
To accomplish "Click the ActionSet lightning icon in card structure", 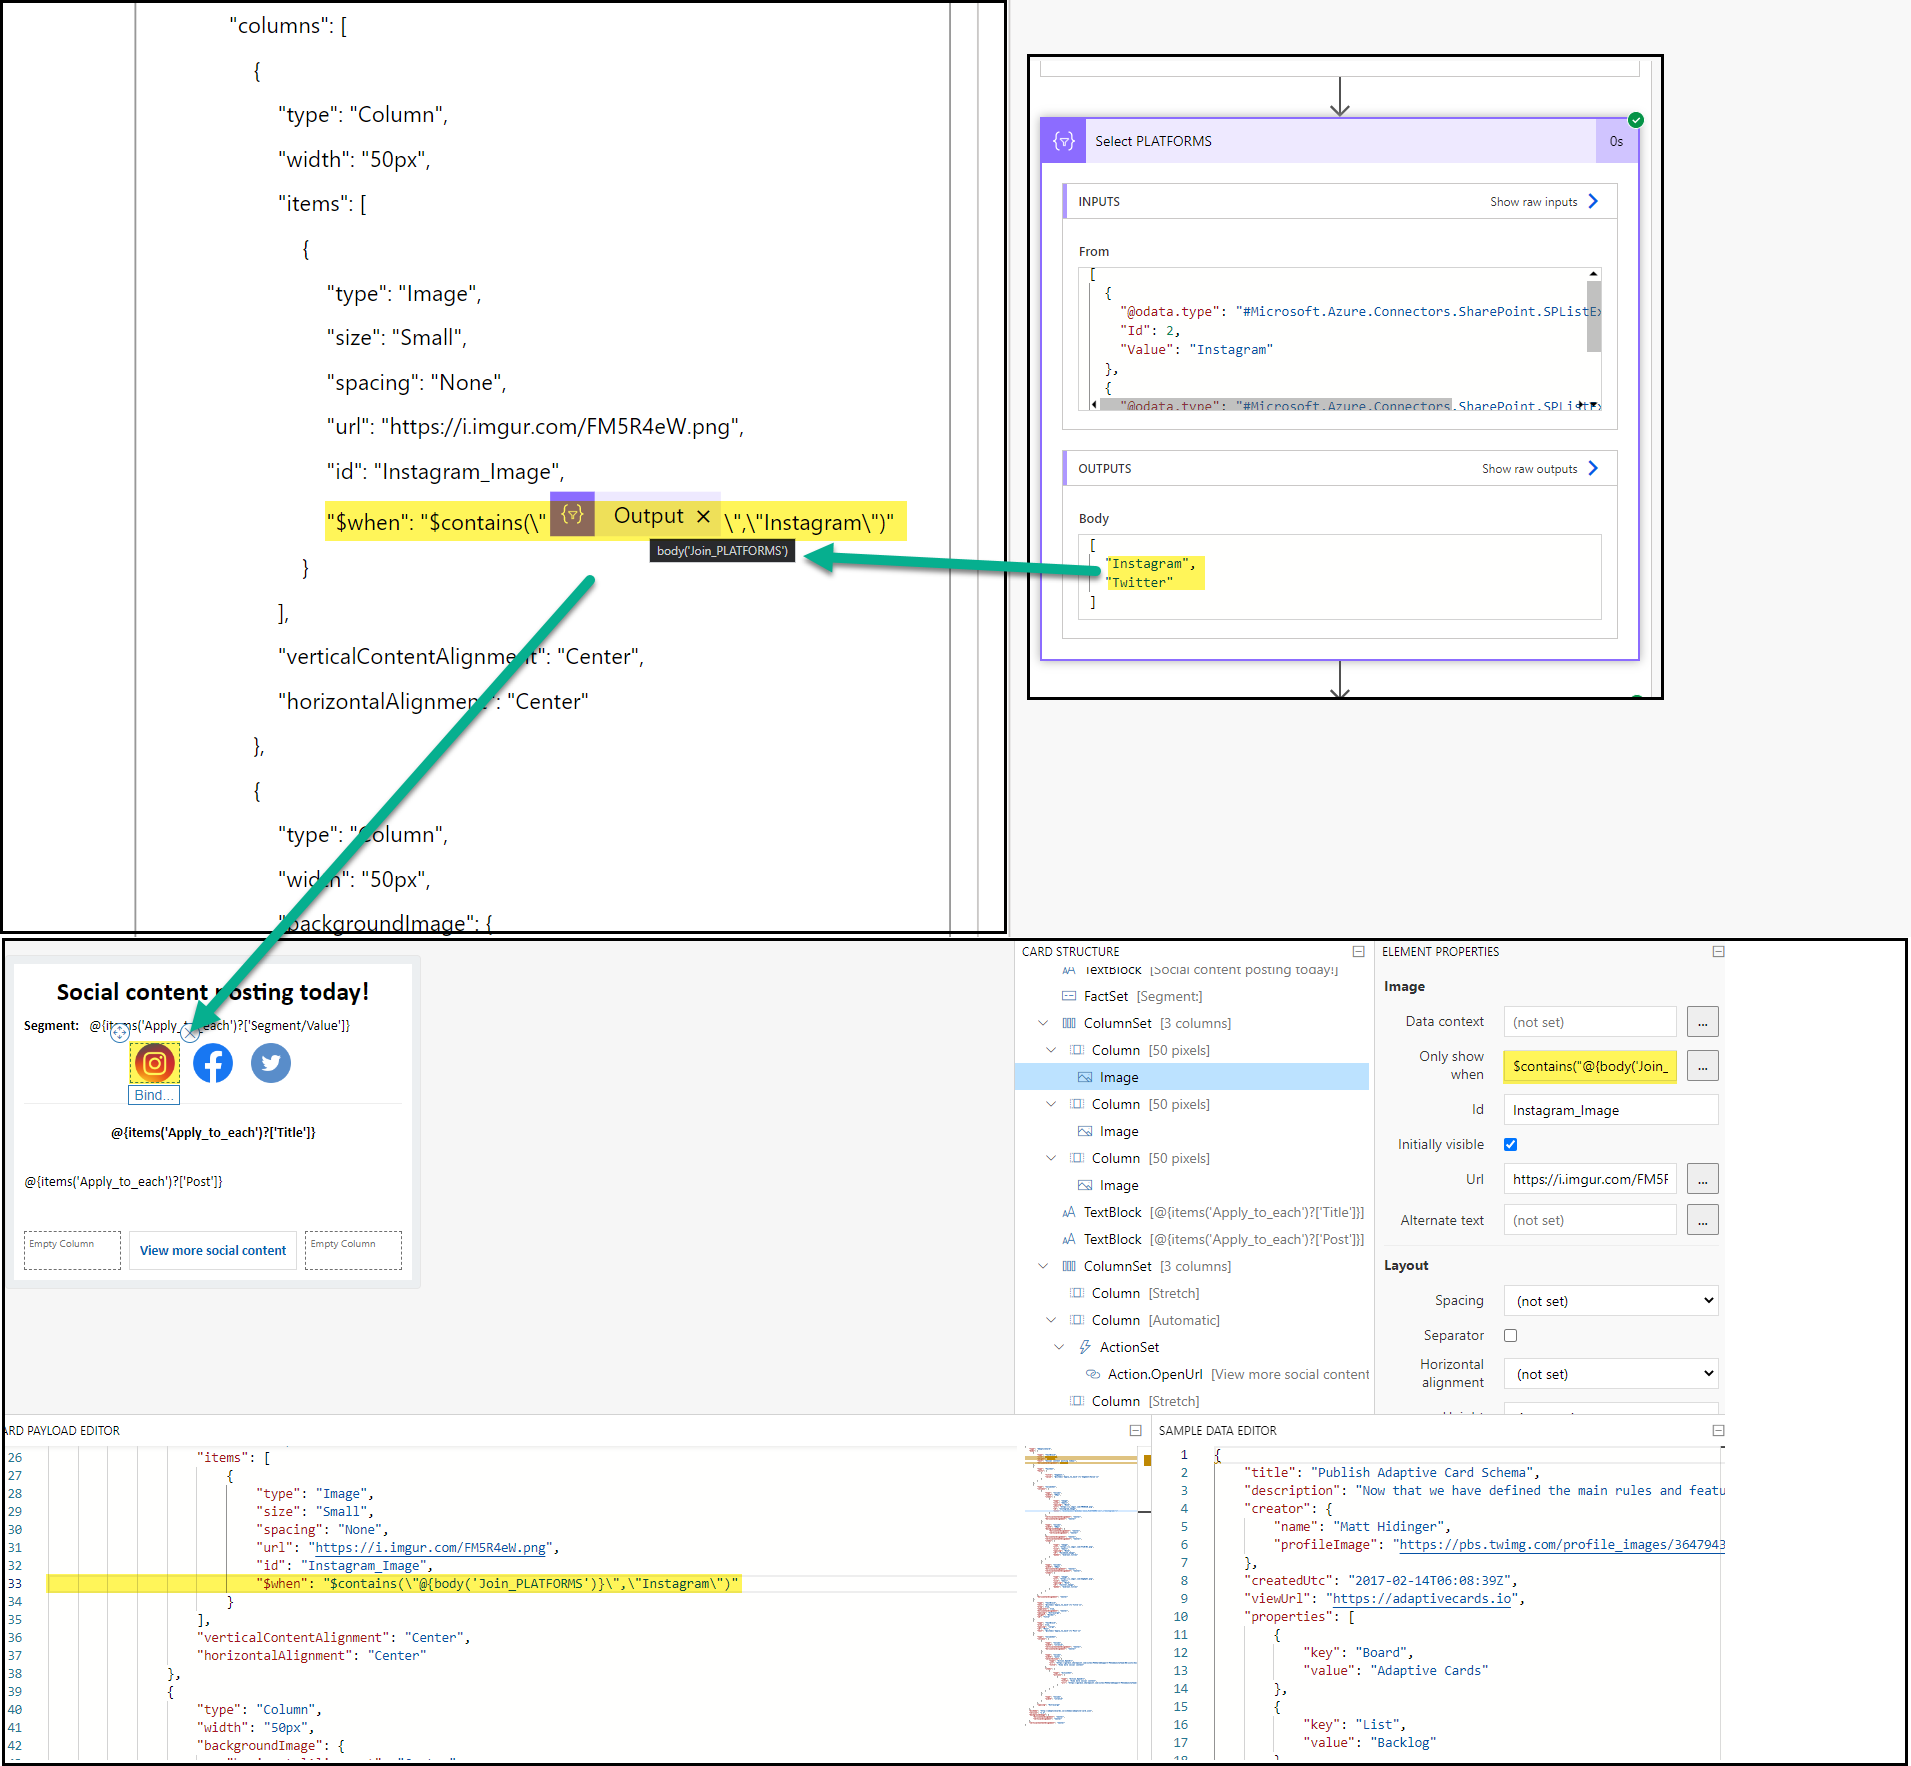I will (1086, 1347).
